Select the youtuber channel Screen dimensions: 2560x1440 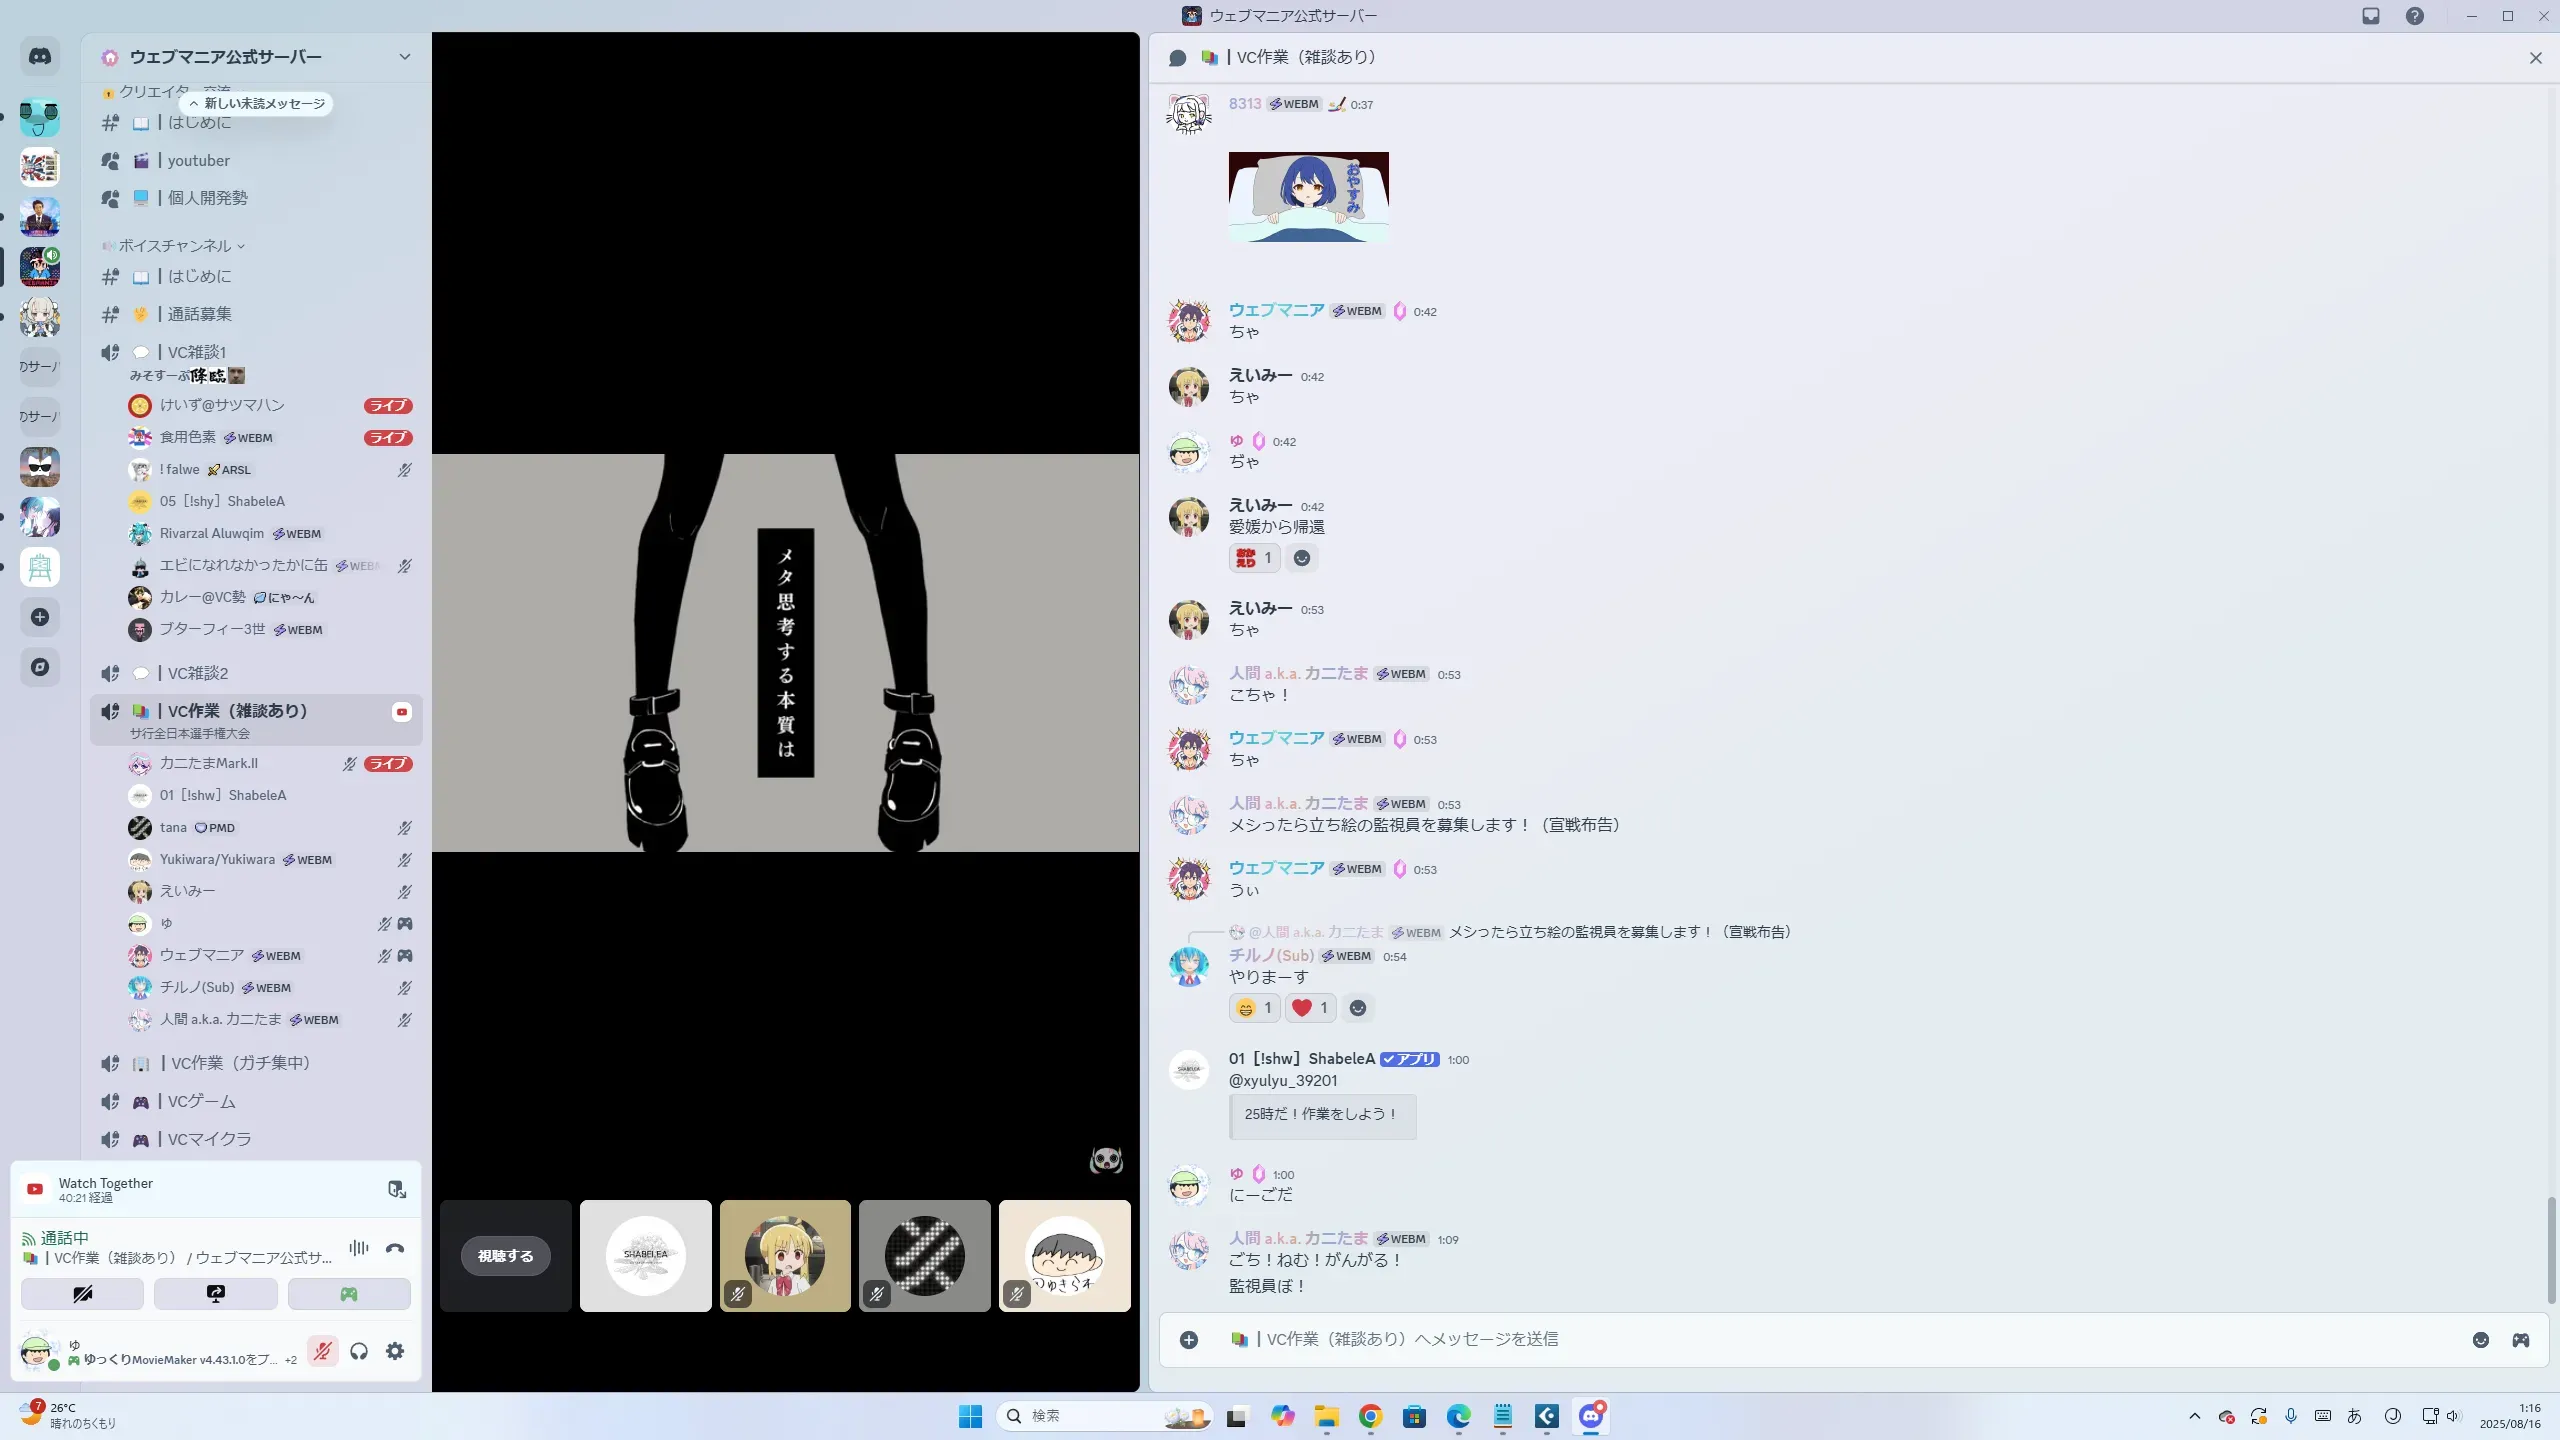click(198, 161)
